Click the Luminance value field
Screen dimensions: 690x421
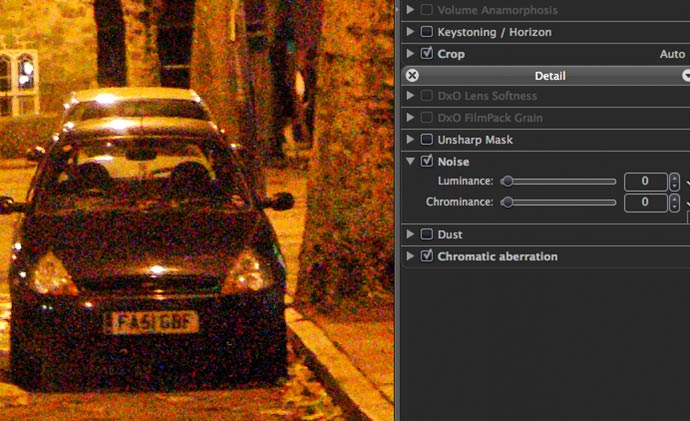[x=645, y=181]
